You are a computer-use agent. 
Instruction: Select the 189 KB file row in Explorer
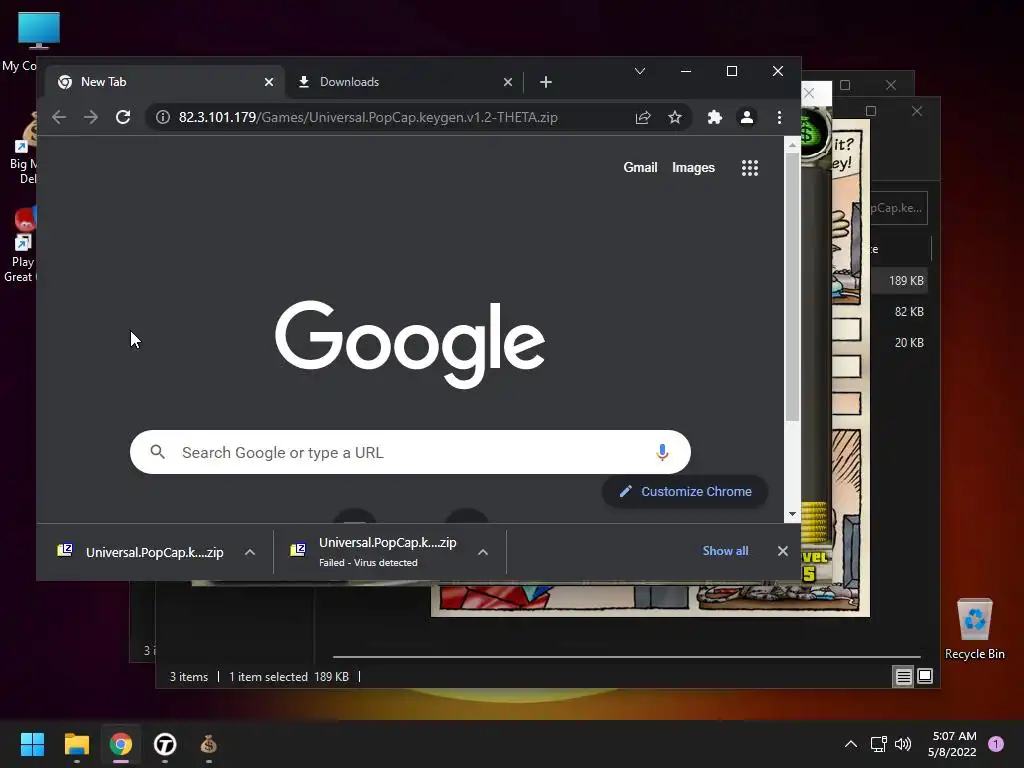(899, 280)
